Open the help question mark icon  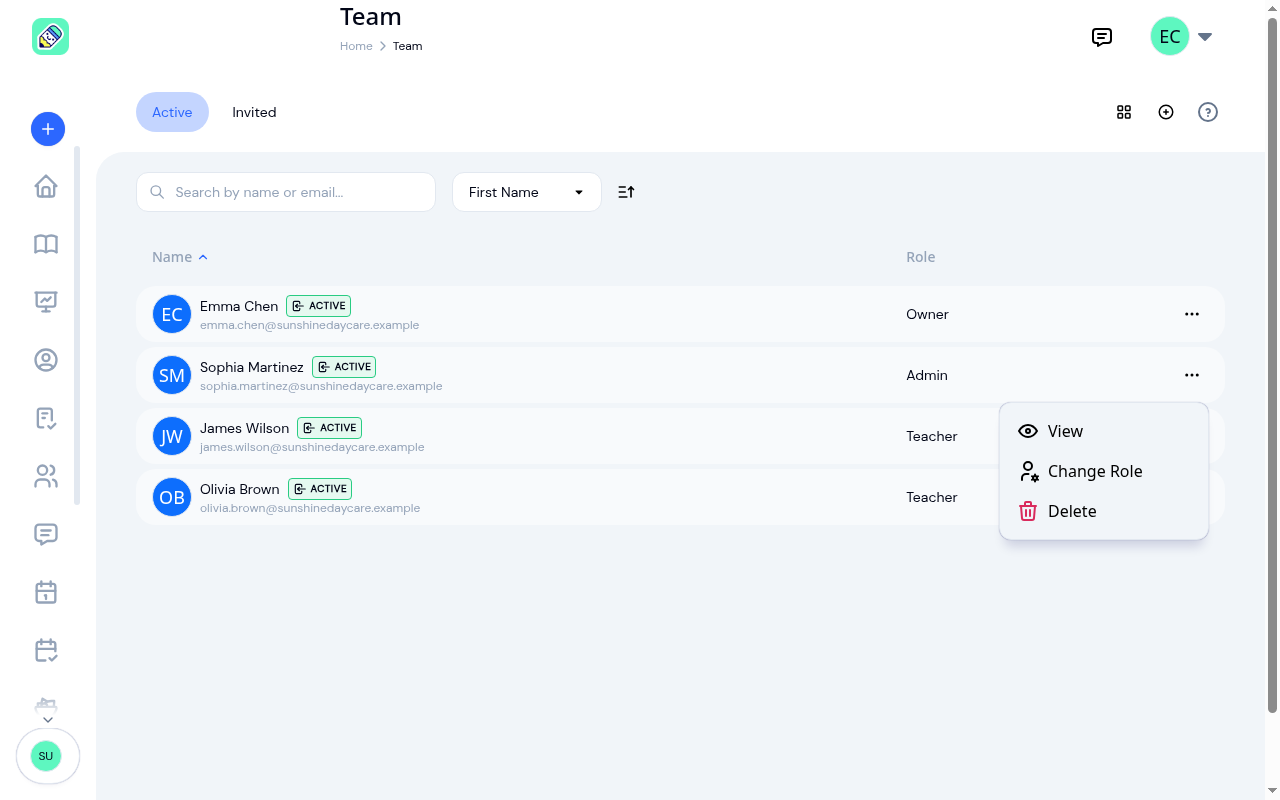click(1208, 112)
